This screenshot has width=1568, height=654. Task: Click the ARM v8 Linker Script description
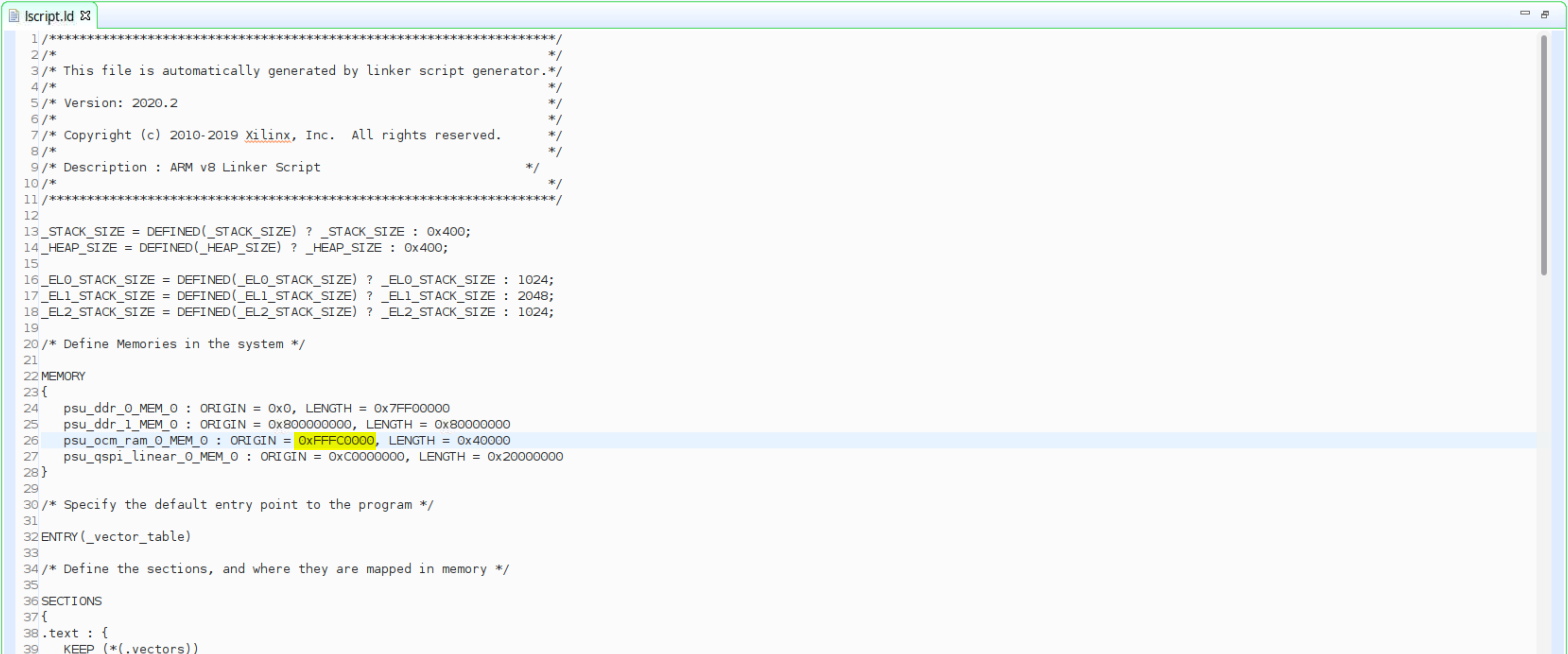(246, 167)
